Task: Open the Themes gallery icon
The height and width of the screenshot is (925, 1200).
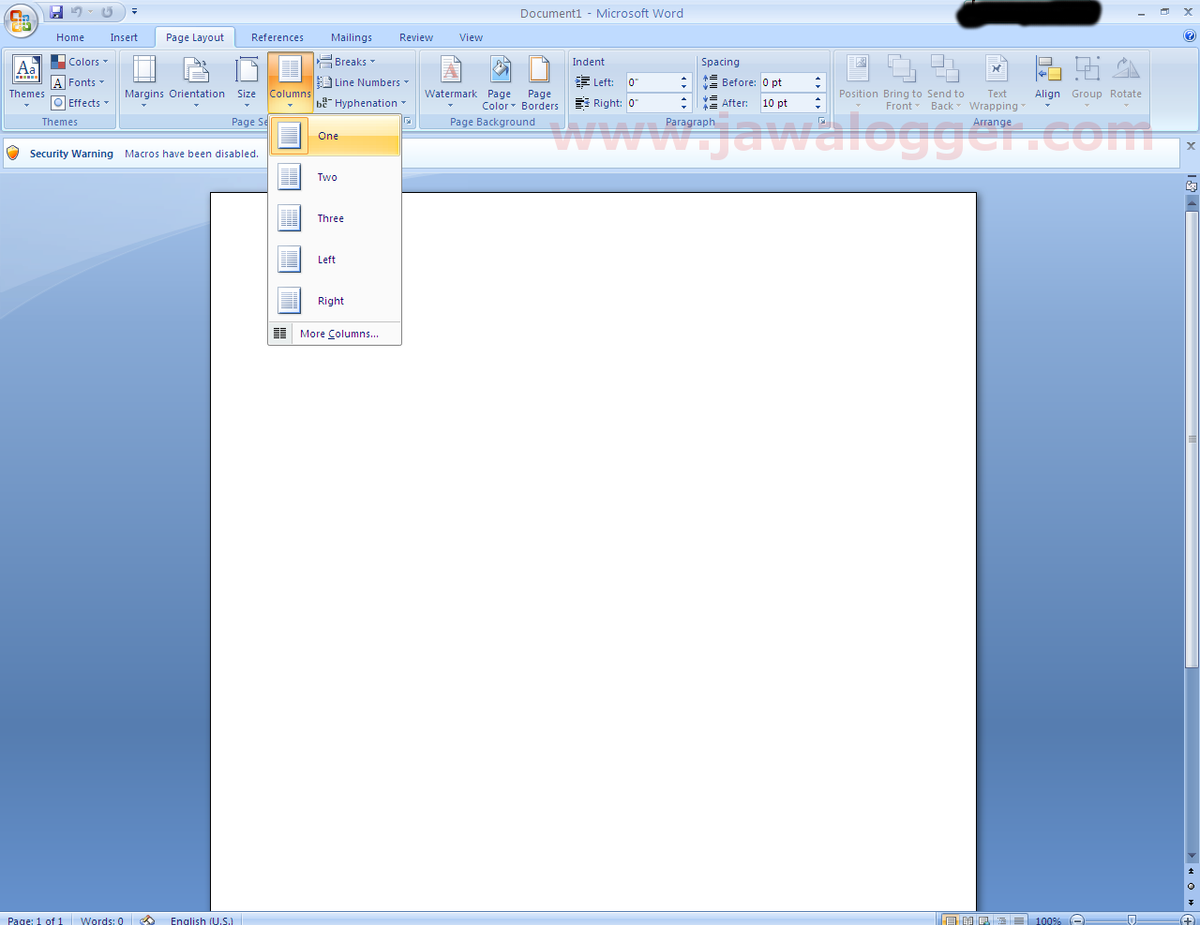Action: tap(27, 69)
